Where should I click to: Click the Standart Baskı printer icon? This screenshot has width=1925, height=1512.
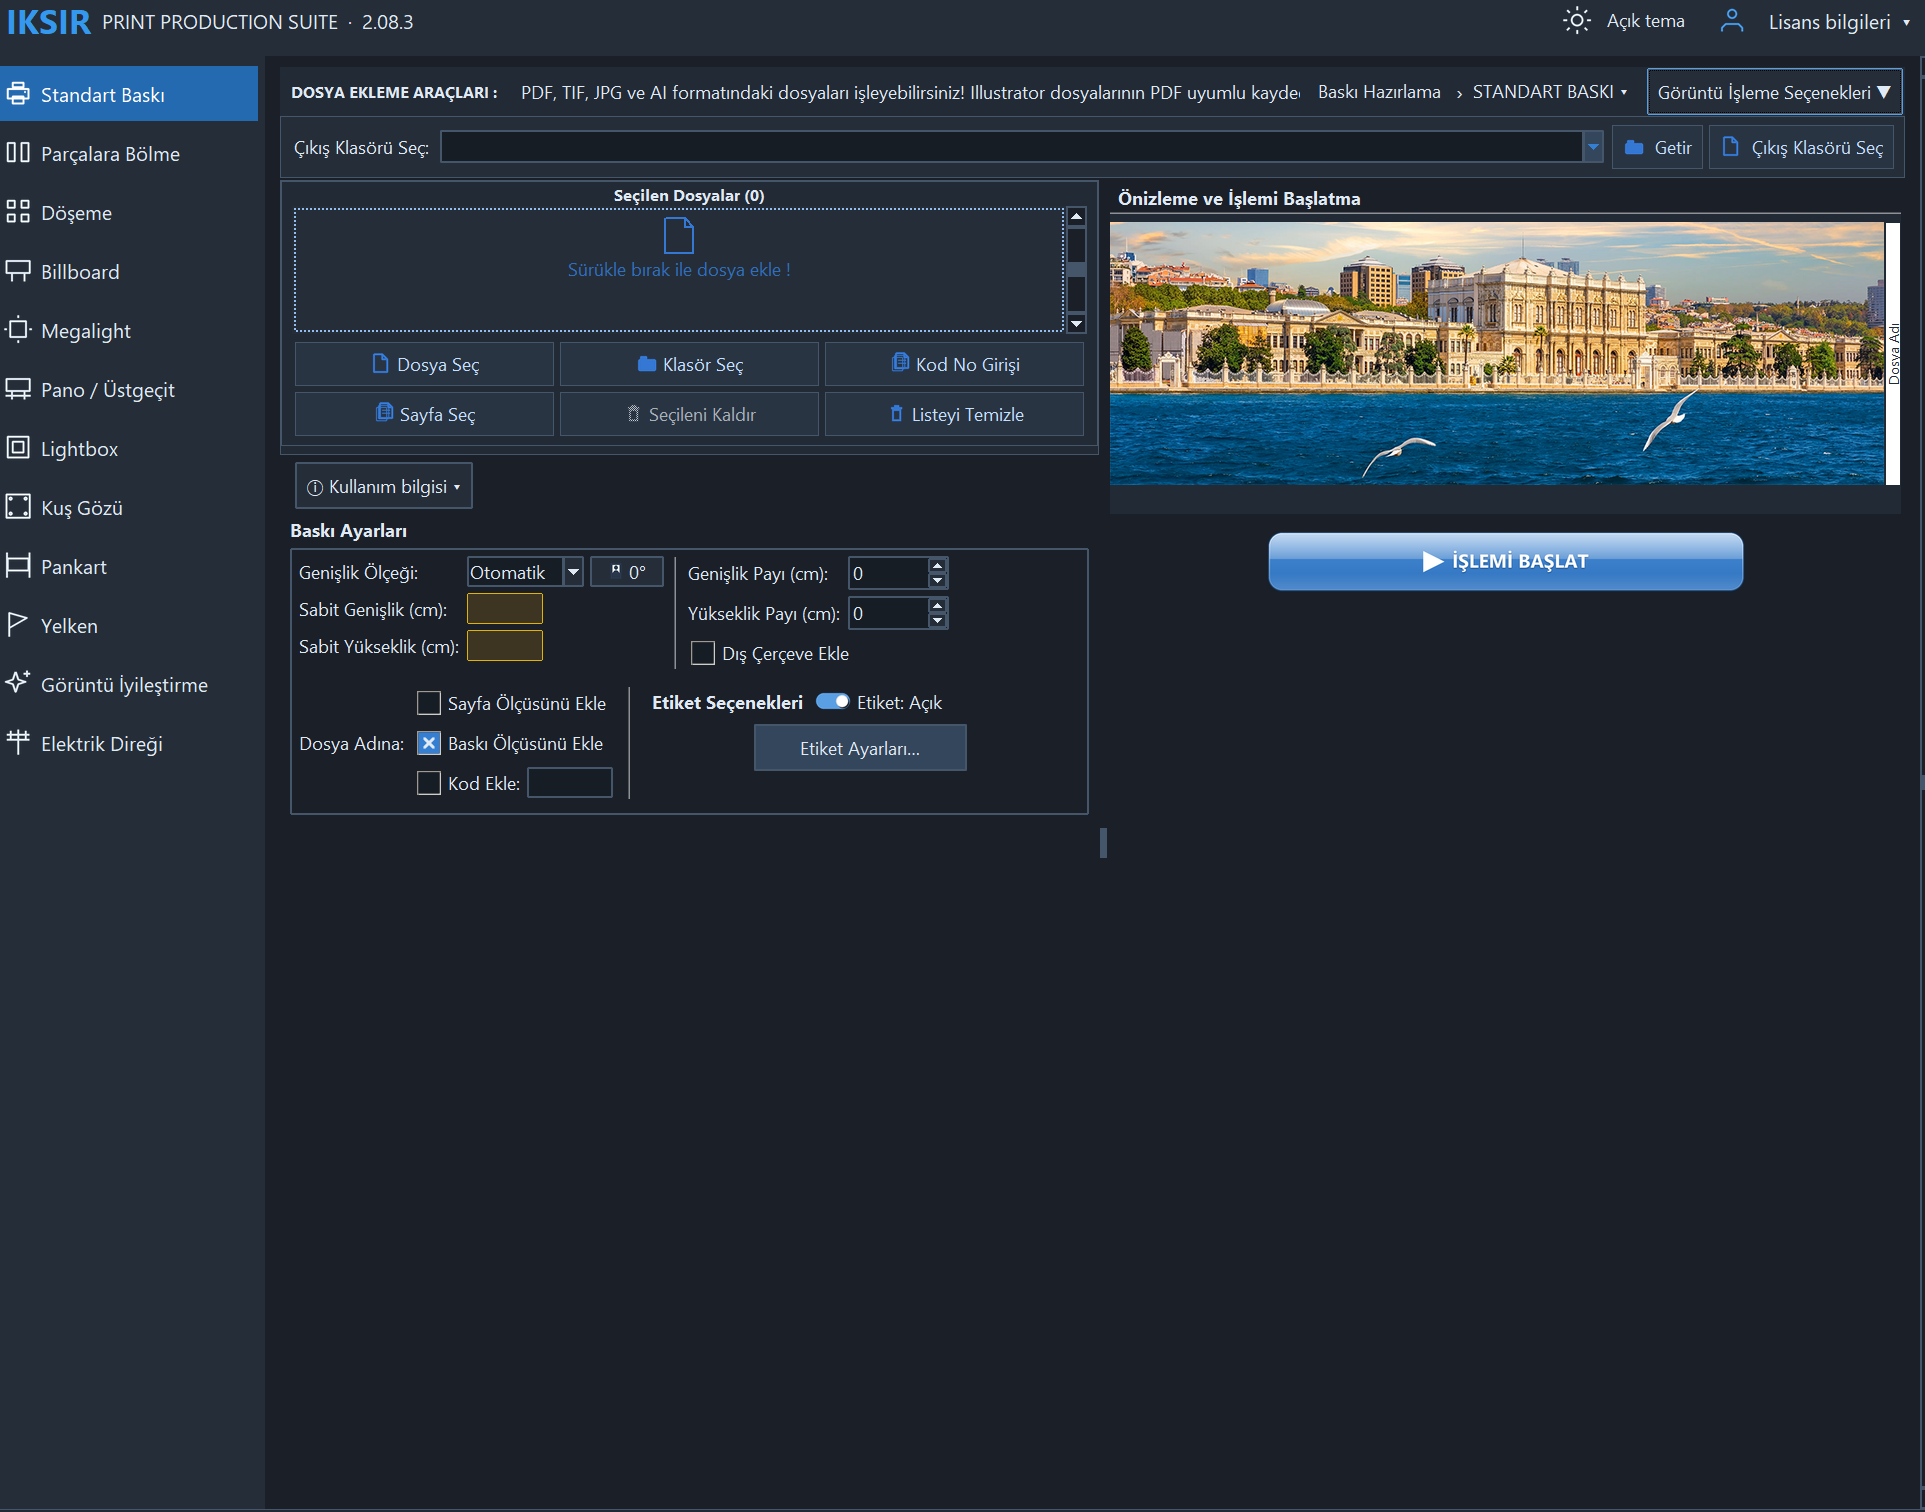click(18, 94)
